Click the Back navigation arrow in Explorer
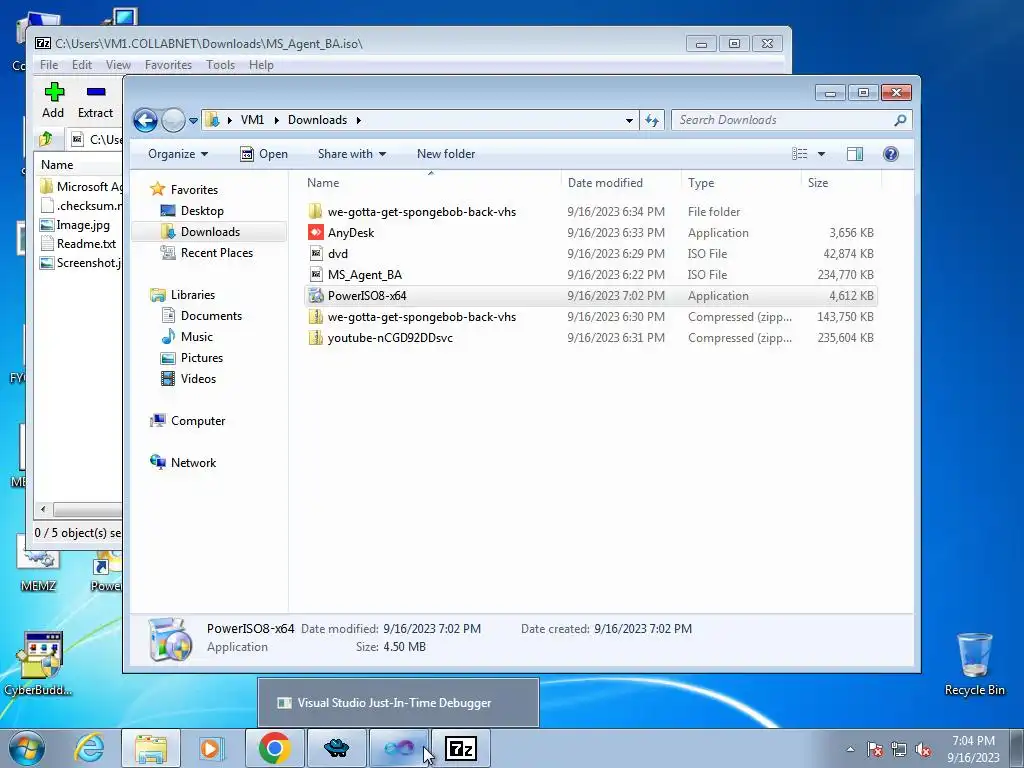 [145, 120]
